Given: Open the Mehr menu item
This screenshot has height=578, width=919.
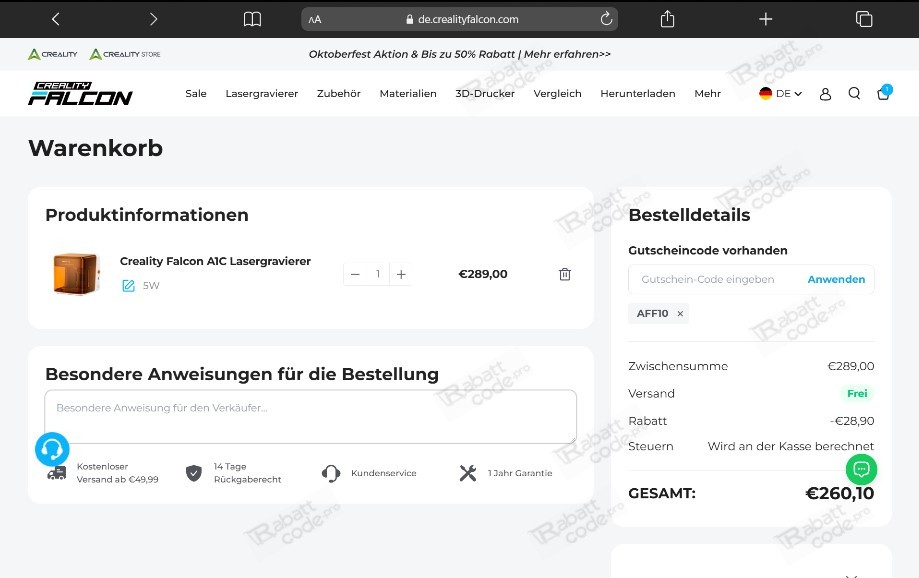Looking at the screenshot, I should pos(707,94).
